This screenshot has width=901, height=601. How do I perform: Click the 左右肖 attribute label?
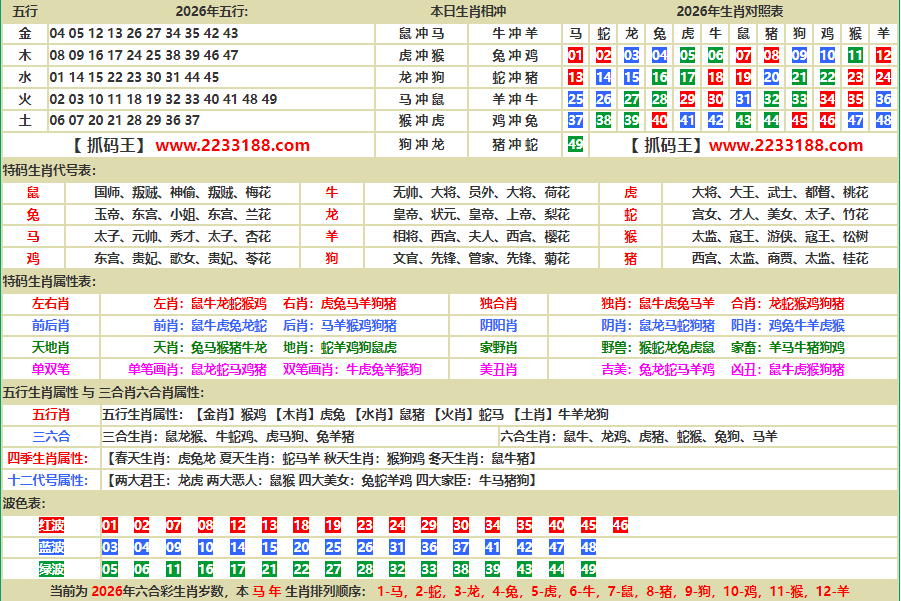click(x=50, y=303)
